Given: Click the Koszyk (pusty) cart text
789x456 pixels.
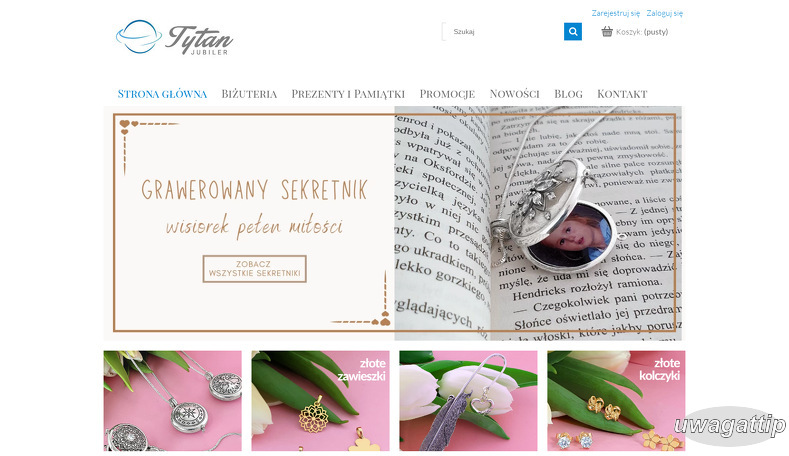Looking at the screenshot, I should coord(642,32).
